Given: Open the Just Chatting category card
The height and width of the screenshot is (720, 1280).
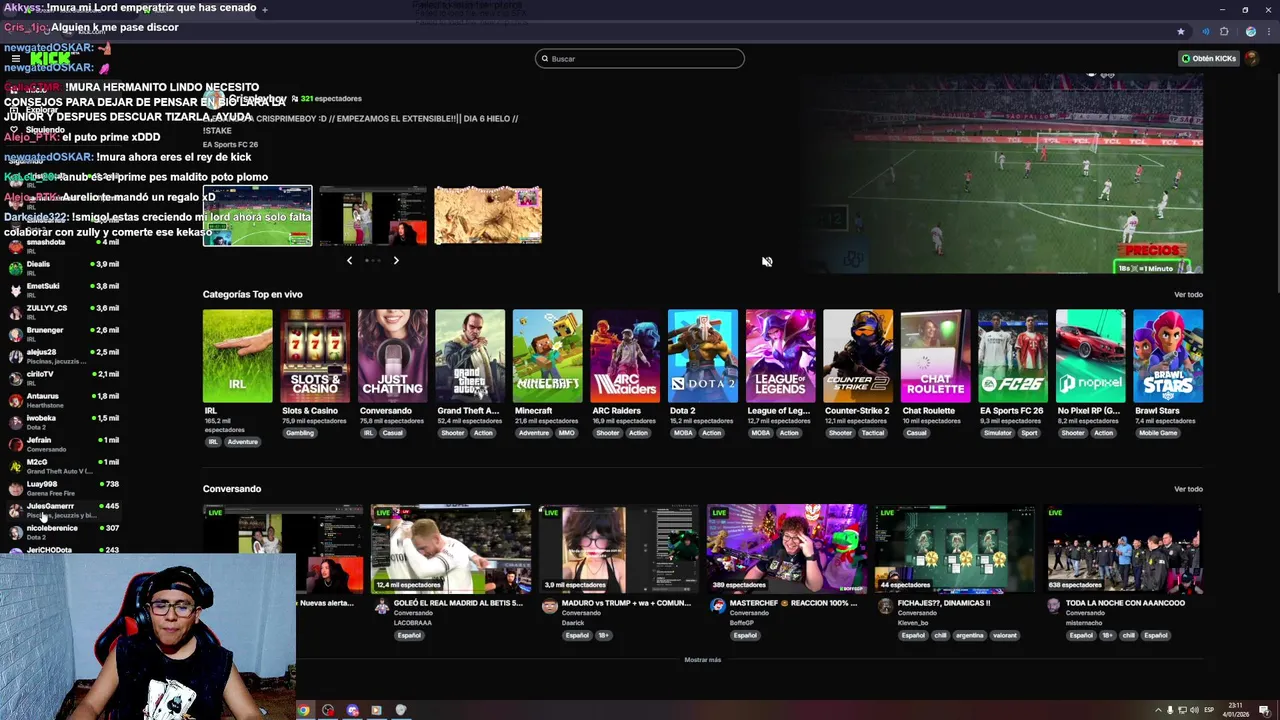Looking at the screenshot, I should tap(392, 356).
